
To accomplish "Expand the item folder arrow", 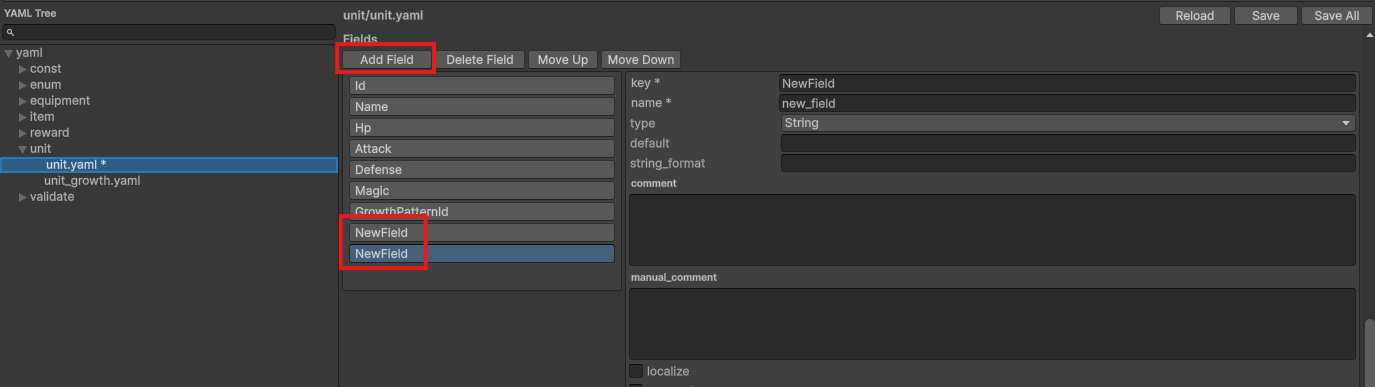I will click(x=23, y=117).
